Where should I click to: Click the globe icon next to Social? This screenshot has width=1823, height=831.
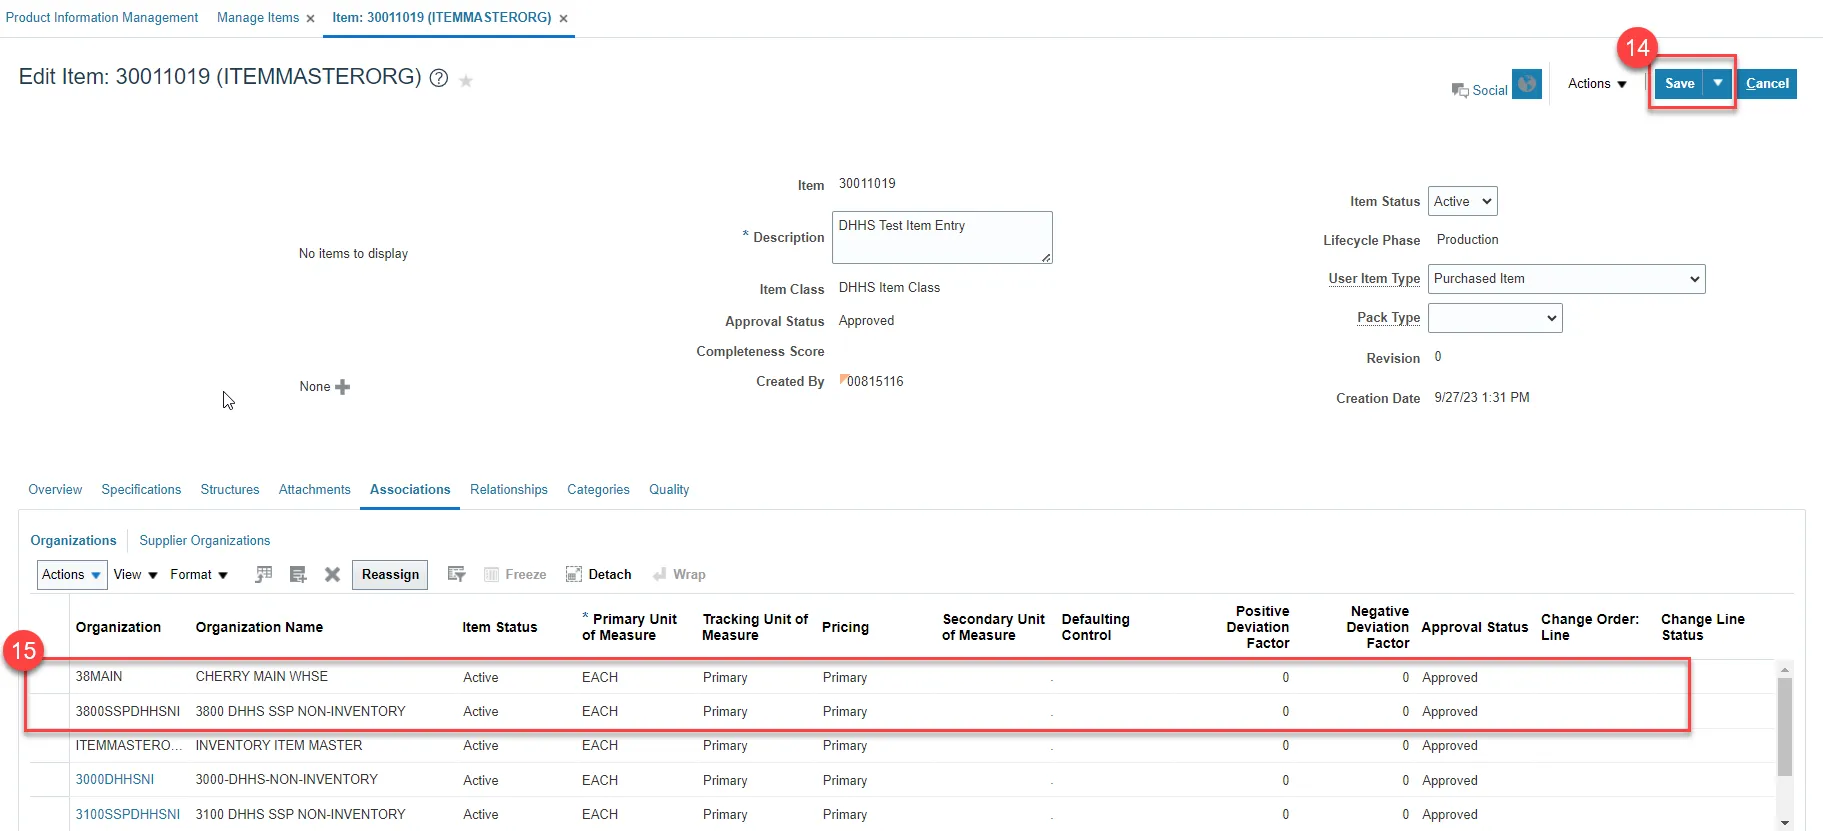[x=1526, y=84]
